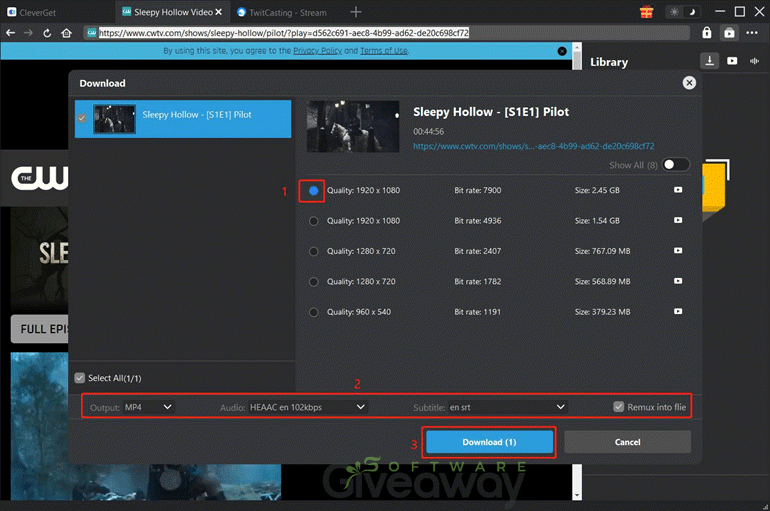Open the Terms of Use link
The height and width of the screenshot is (511, 770).
(384, 51)
